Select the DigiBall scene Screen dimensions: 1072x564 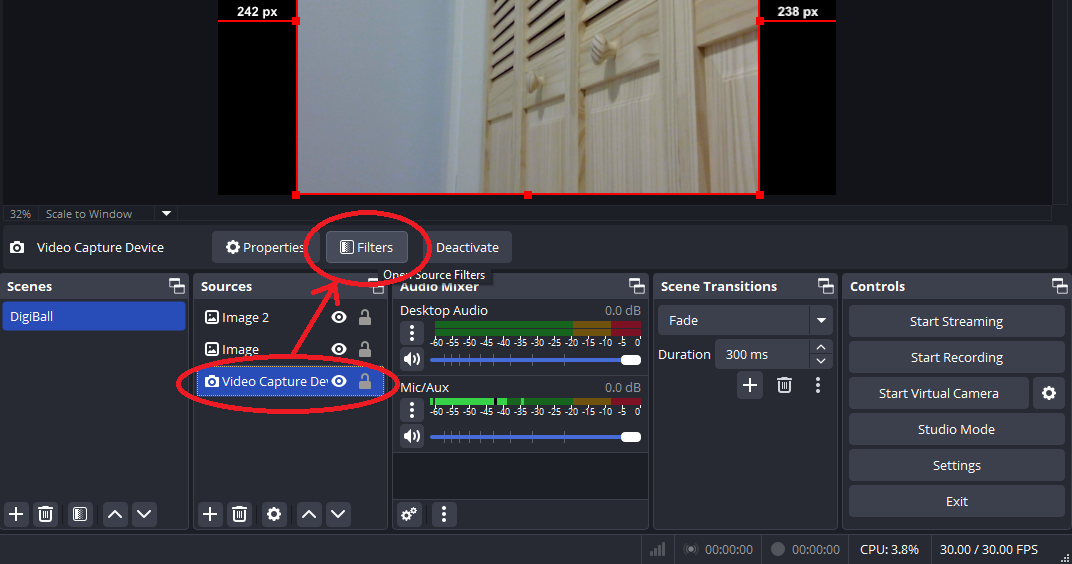94,316
